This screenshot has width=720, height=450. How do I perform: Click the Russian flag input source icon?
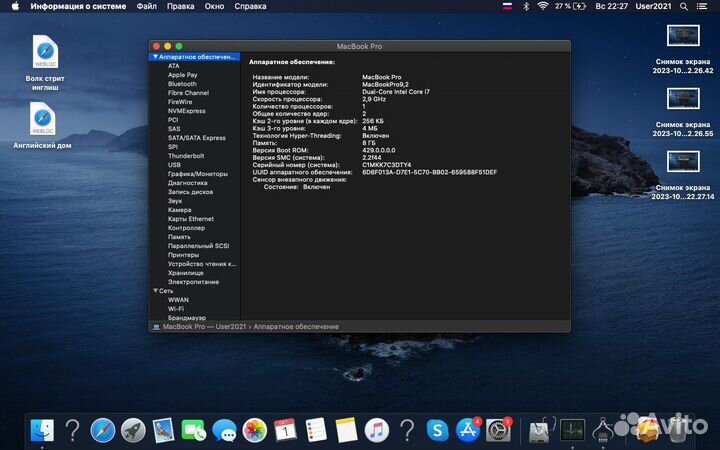click(x=507, y=6)
